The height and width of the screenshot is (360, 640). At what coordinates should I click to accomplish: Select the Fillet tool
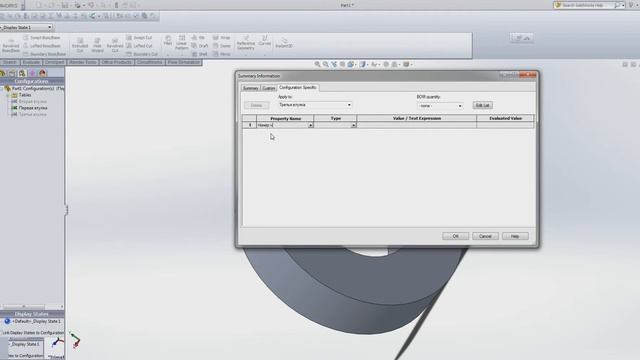(x=168, y=41)
